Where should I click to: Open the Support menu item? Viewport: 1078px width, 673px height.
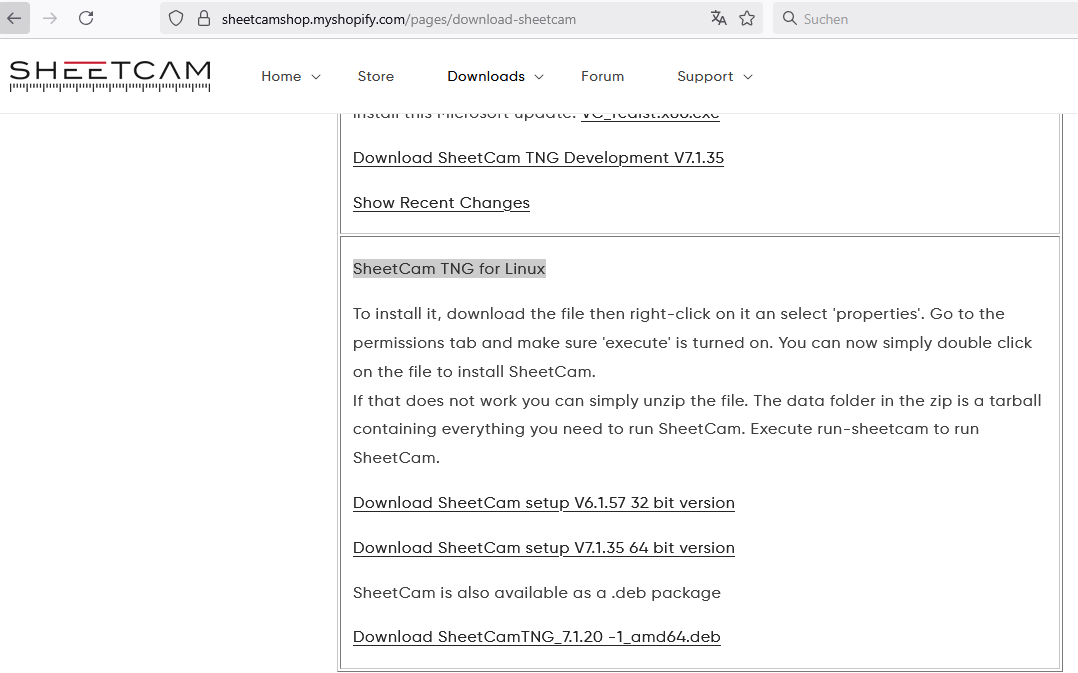[x=705, y=76]
